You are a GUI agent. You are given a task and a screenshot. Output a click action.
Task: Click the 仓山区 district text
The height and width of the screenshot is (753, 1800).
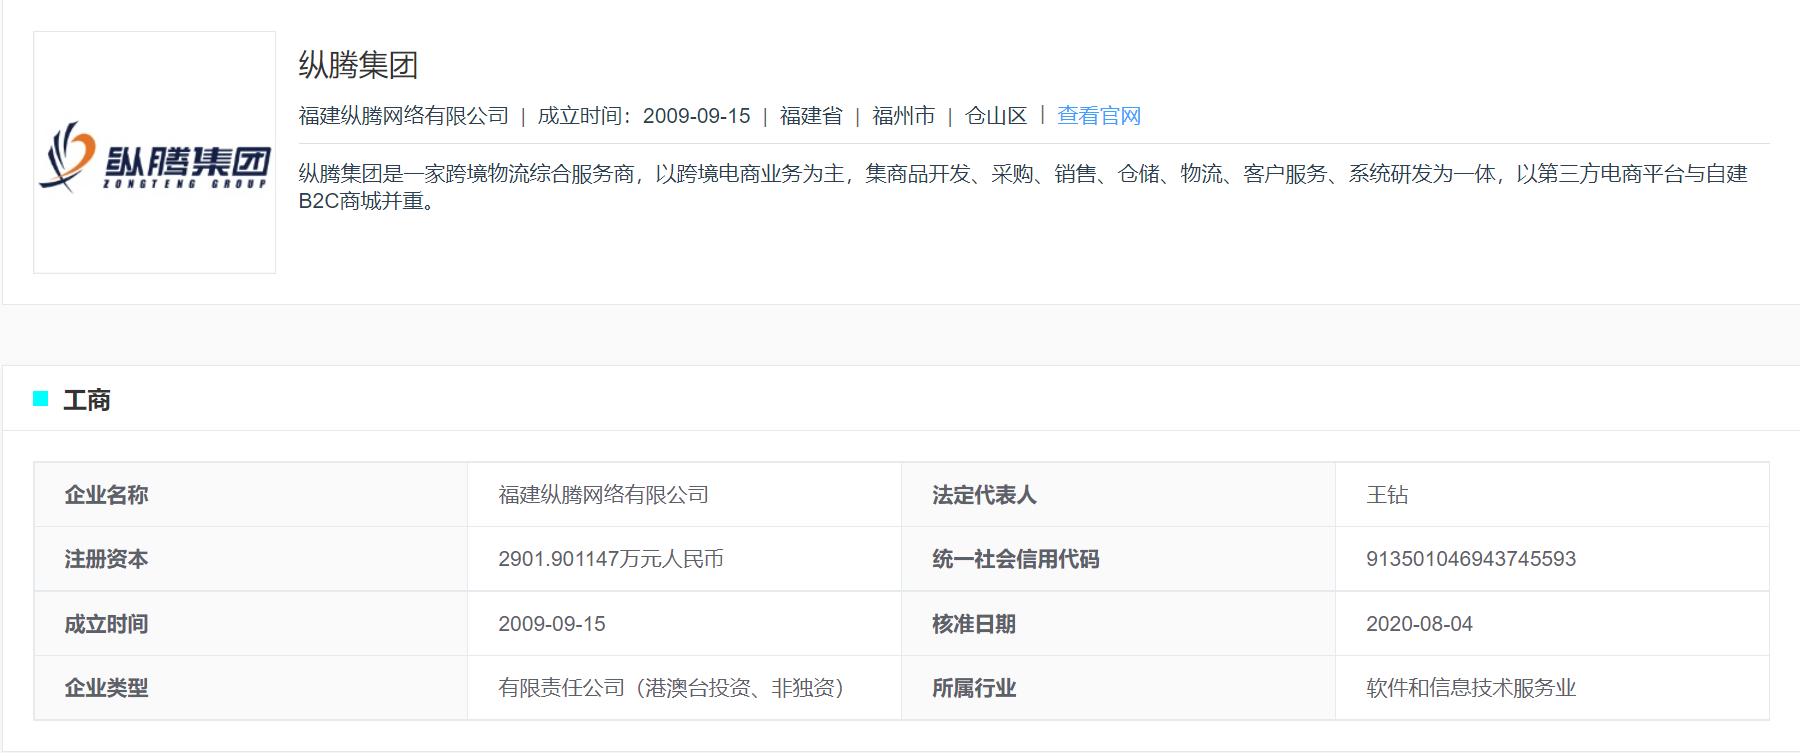click(996, 116)
